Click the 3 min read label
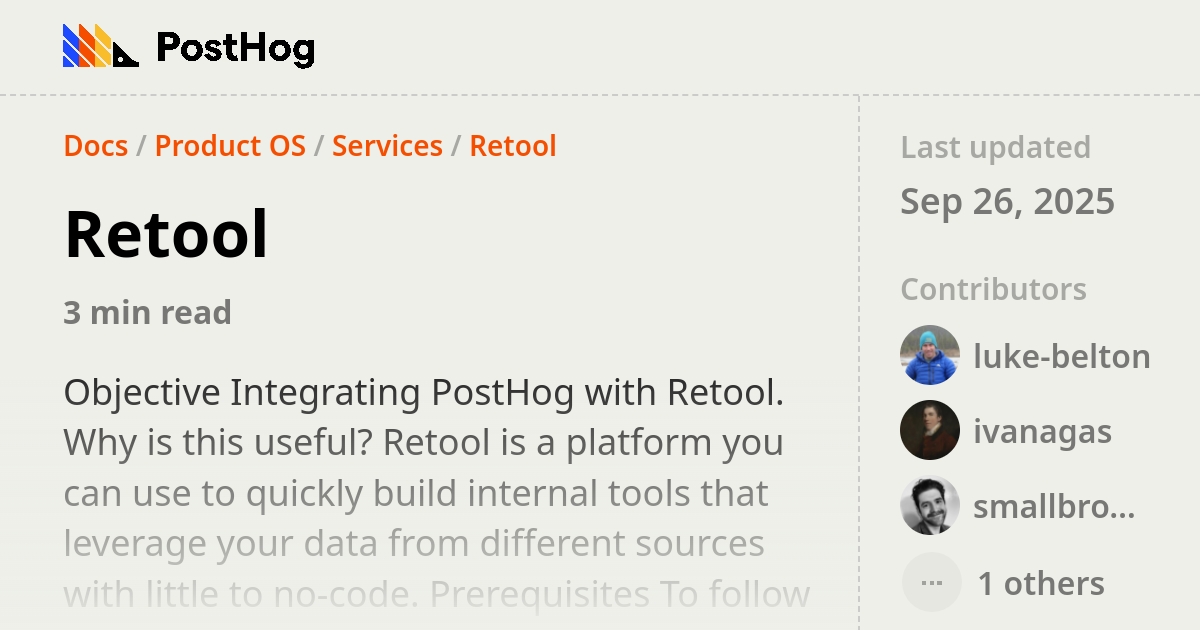 [147, 312]
